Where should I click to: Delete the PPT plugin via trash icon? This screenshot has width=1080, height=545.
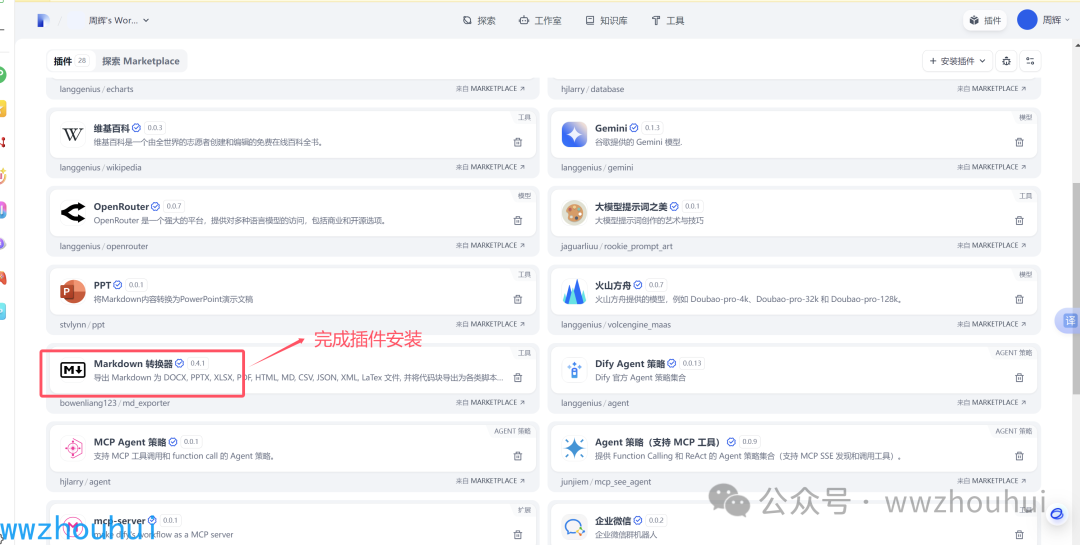[x=517, y=299]
